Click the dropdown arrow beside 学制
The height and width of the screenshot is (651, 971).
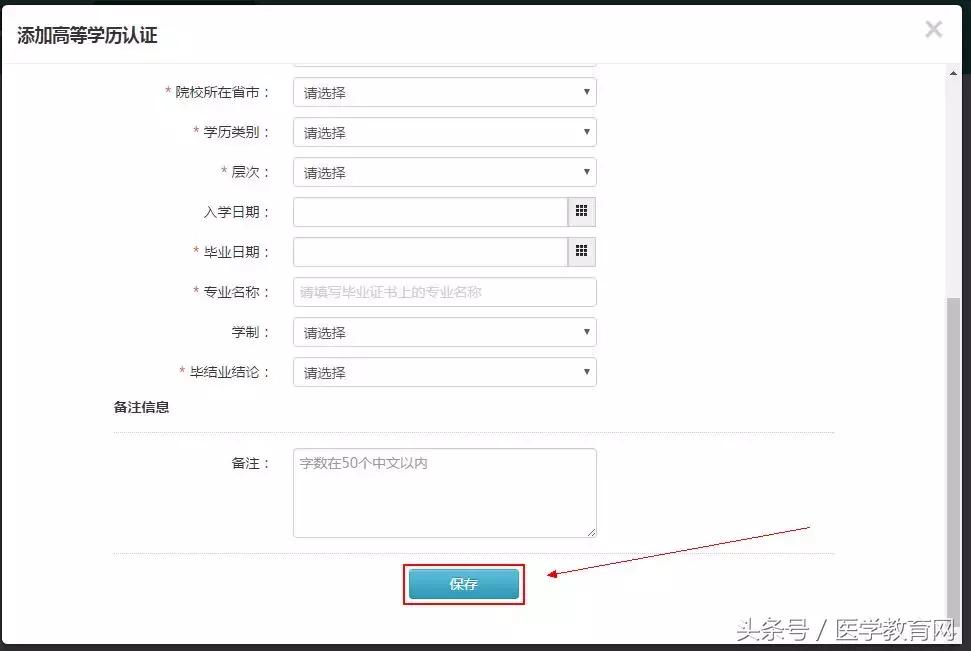click(x=587, y=331)
